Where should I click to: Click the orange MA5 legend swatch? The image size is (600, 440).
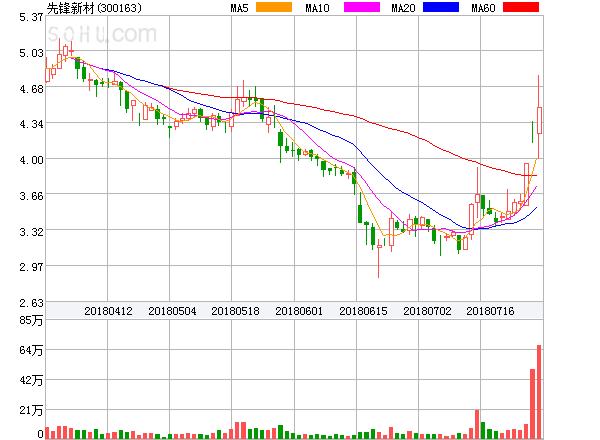[x=274, y=7]
